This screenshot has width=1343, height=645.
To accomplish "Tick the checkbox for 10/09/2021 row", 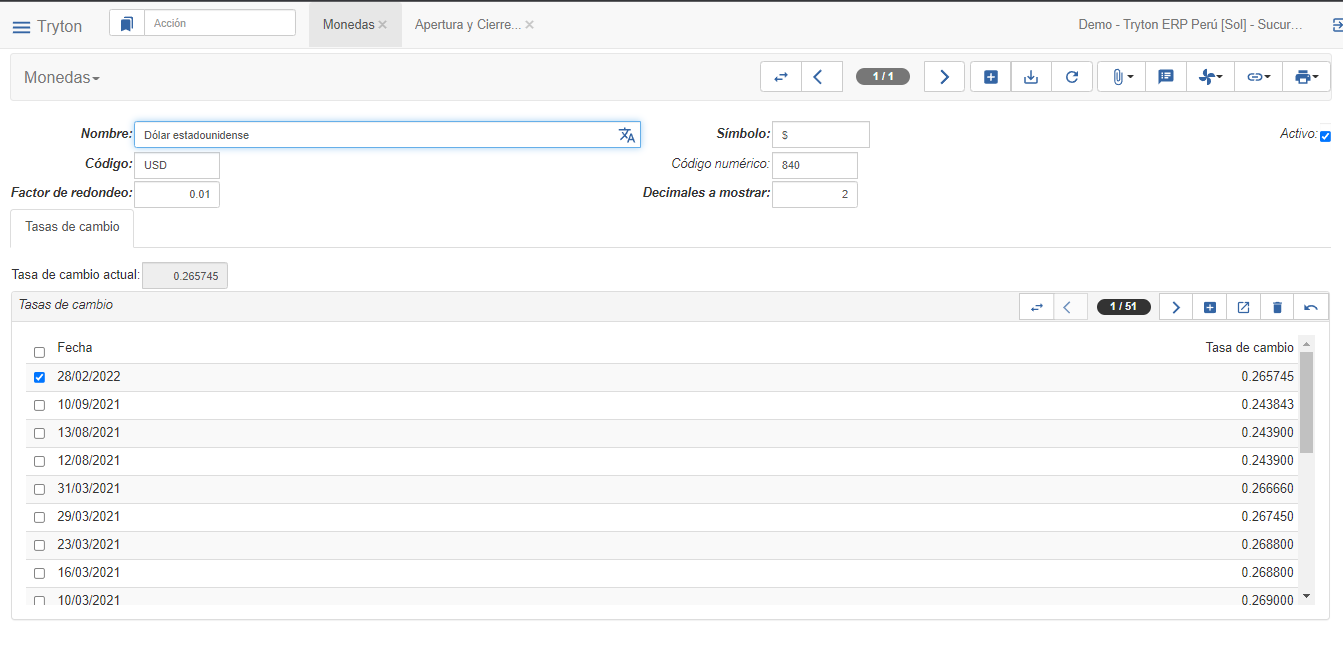I will point(39,405).
